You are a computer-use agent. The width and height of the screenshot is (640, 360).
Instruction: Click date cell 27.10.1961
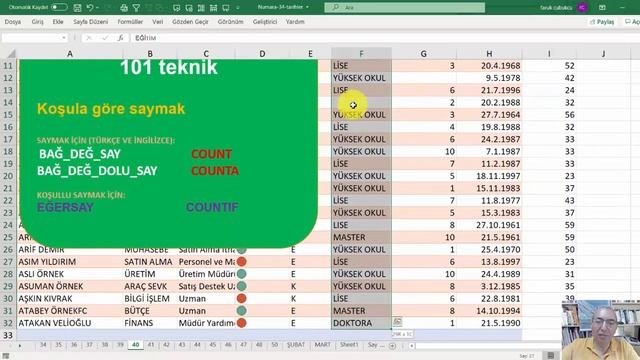[x=489, y=225]
